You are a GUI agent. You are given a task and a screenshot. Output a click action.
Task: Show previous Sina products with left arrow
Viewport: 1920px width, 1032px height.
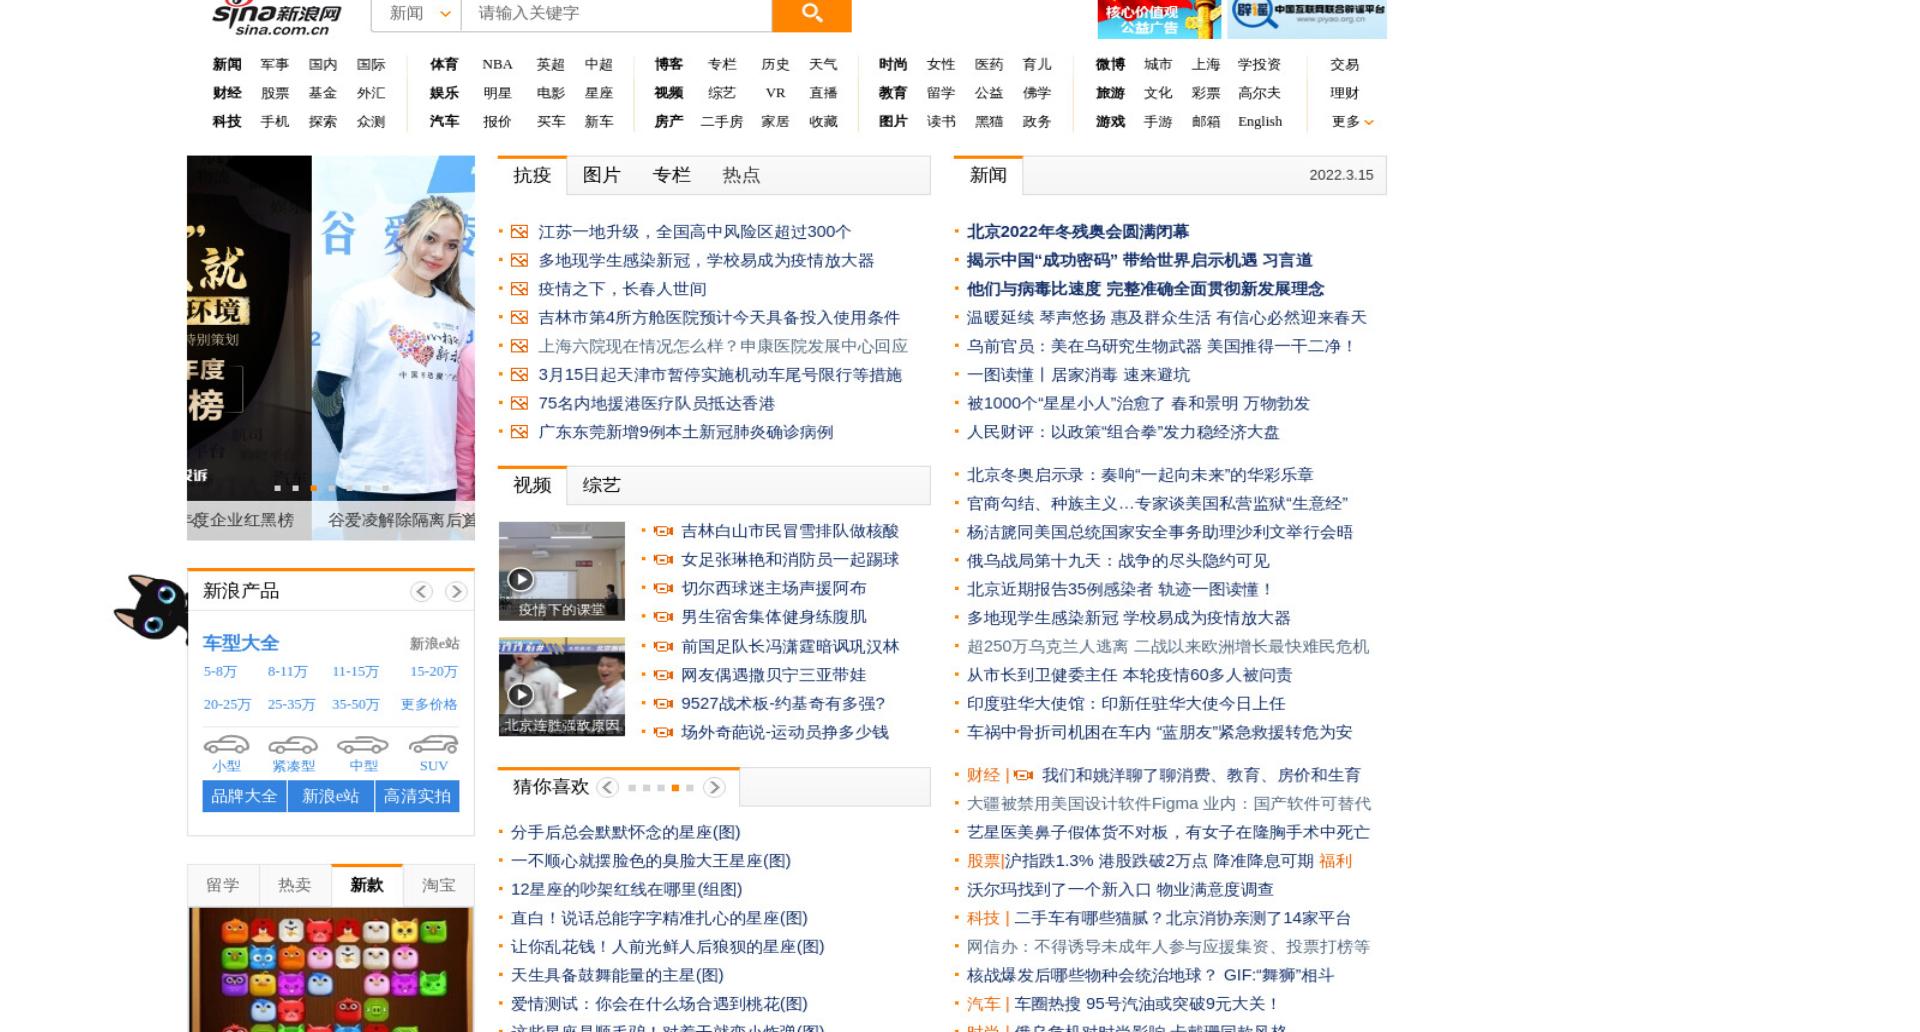pyautogui.click(x=421, y=592)
